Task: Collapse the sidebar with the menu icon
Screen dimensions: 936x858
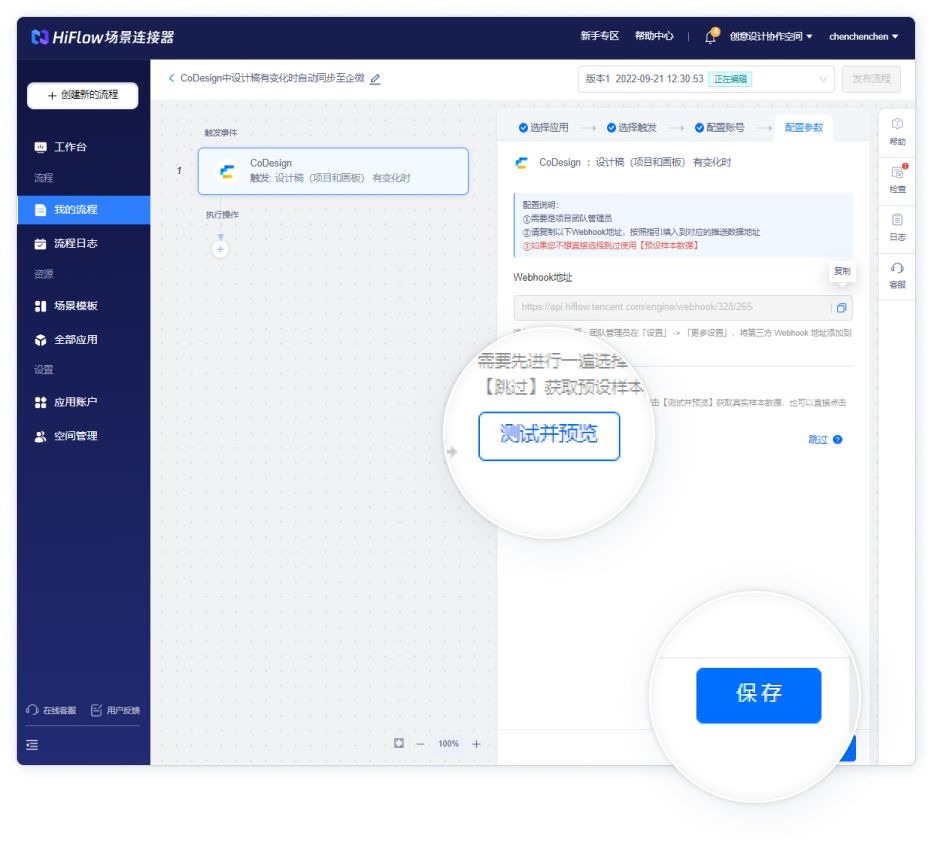Action: 32,745
